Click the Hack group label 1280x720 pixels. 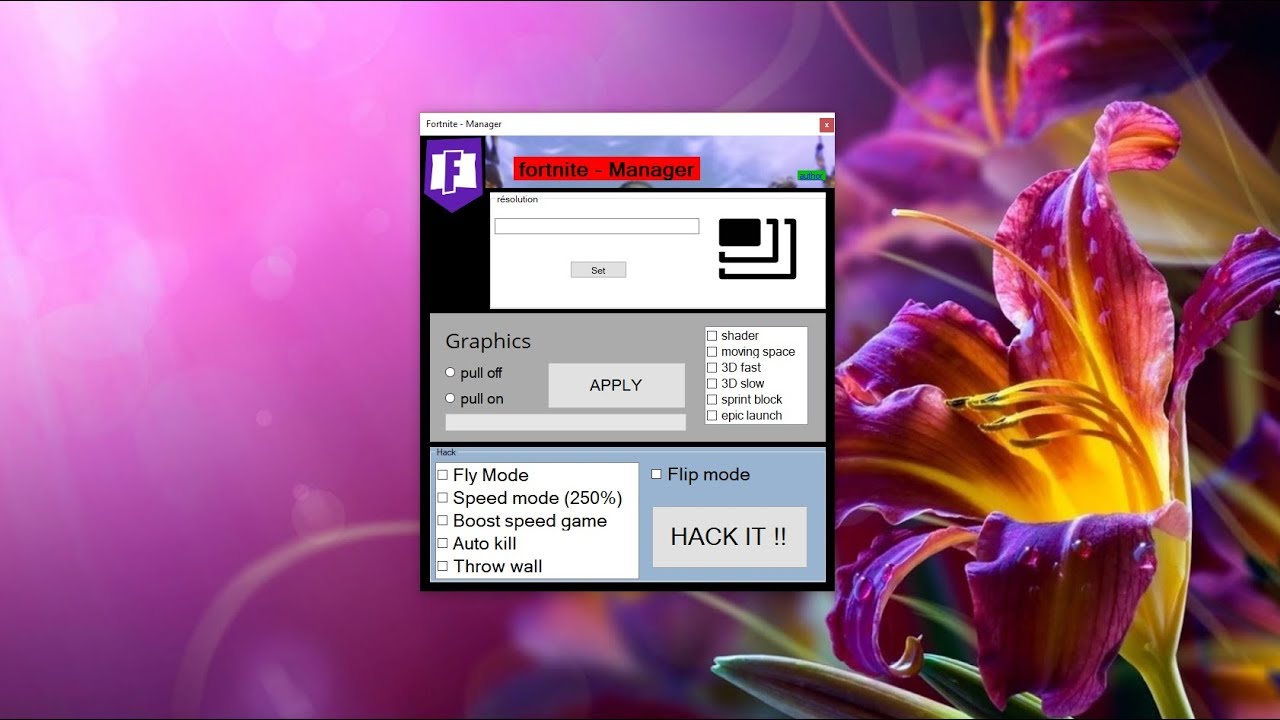(446, 453)
